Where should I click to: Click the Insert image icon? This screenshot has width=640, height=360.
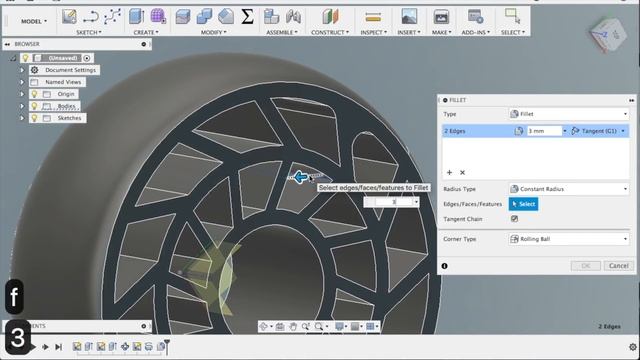tap(409, 17)
